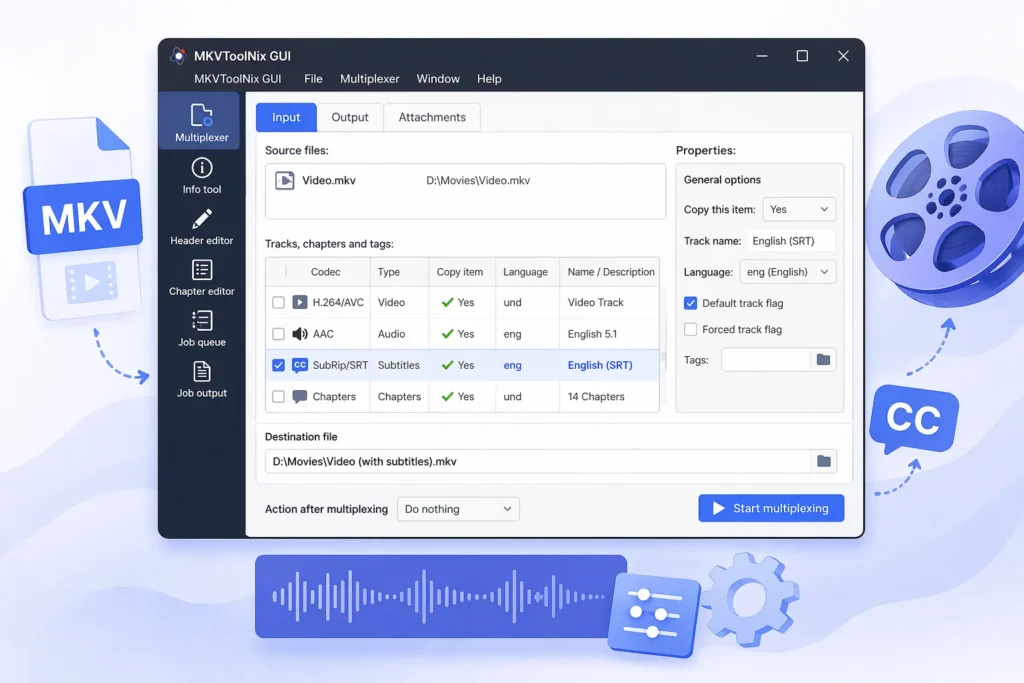Enable the Chapters track checkbox
Image resolution: width=1024 pixels, height=683 pixels.
[x=278, y=396]
